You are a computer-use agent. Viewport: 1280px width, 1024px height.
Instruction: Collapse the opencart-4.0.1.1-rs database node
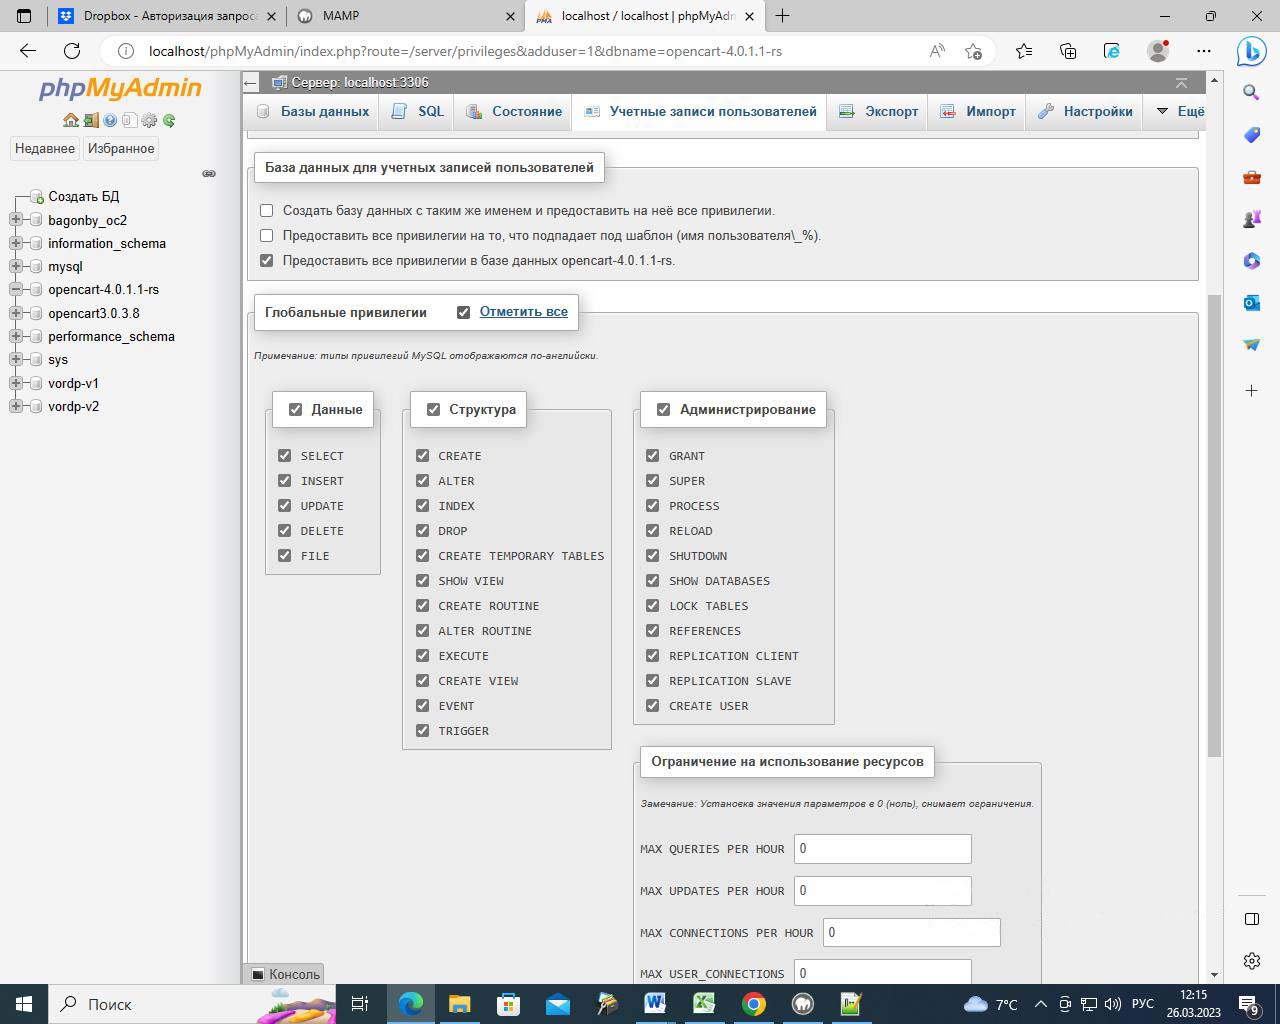click(16, 290)
